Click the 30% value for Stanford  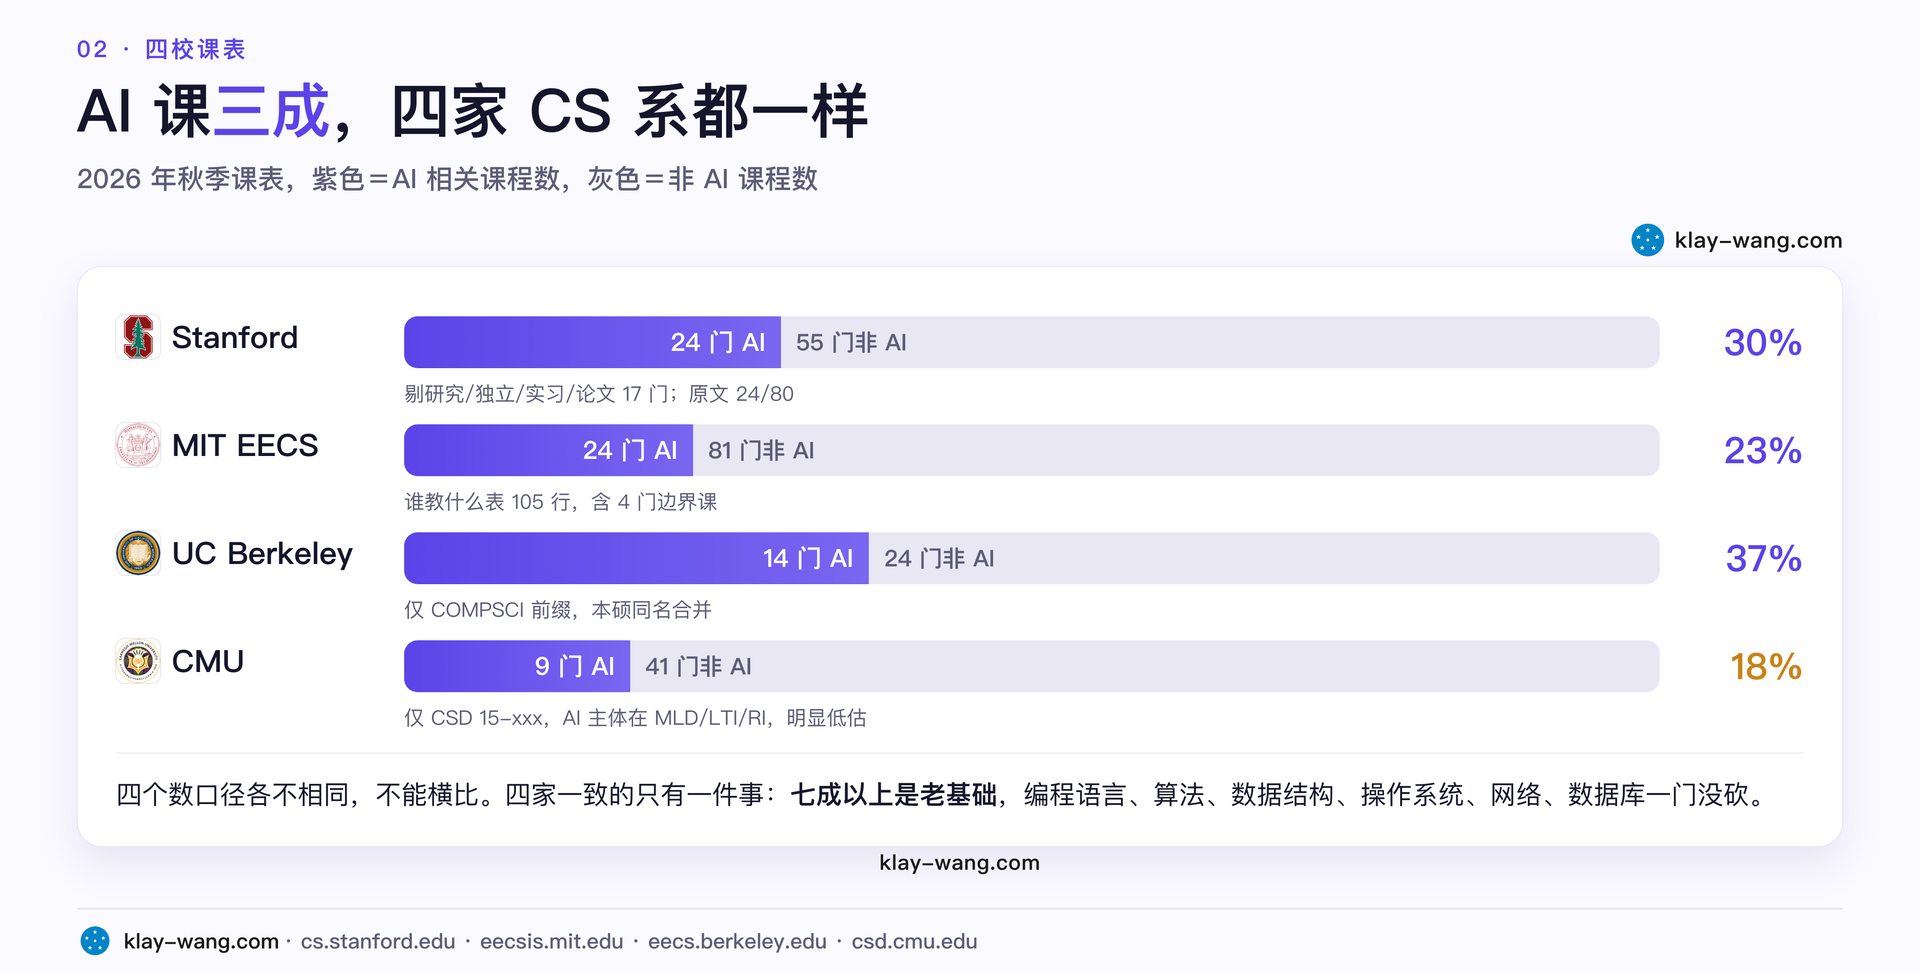click(1763, 342)
